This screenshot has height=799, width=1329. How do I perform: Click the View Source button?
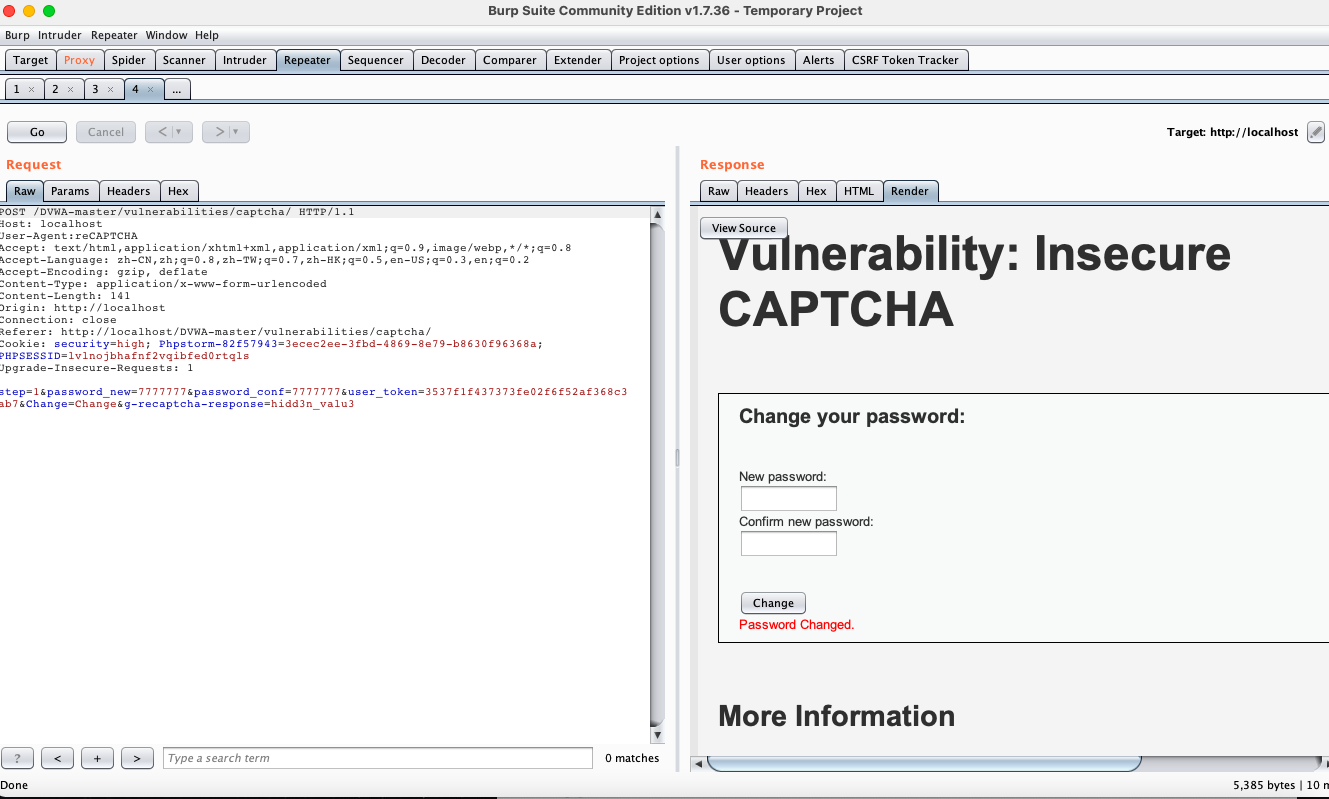click(x=744, y=228)
